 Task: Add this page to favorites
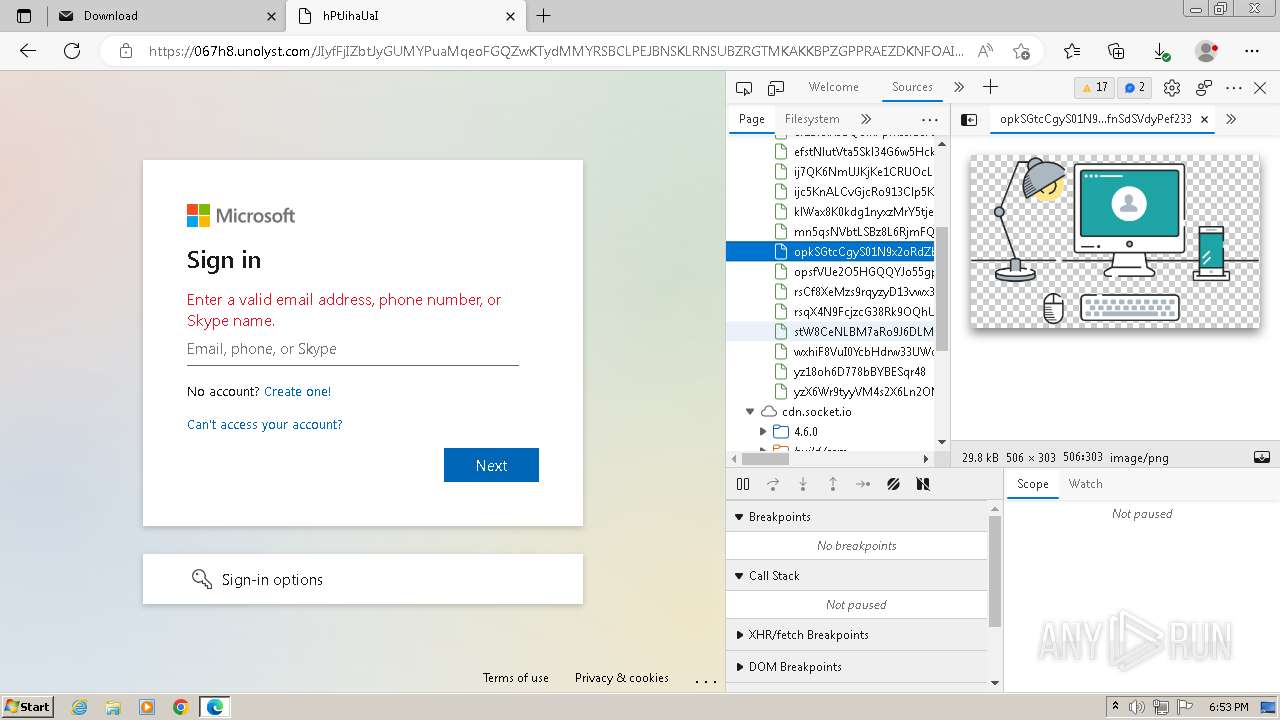[1021, 51]
